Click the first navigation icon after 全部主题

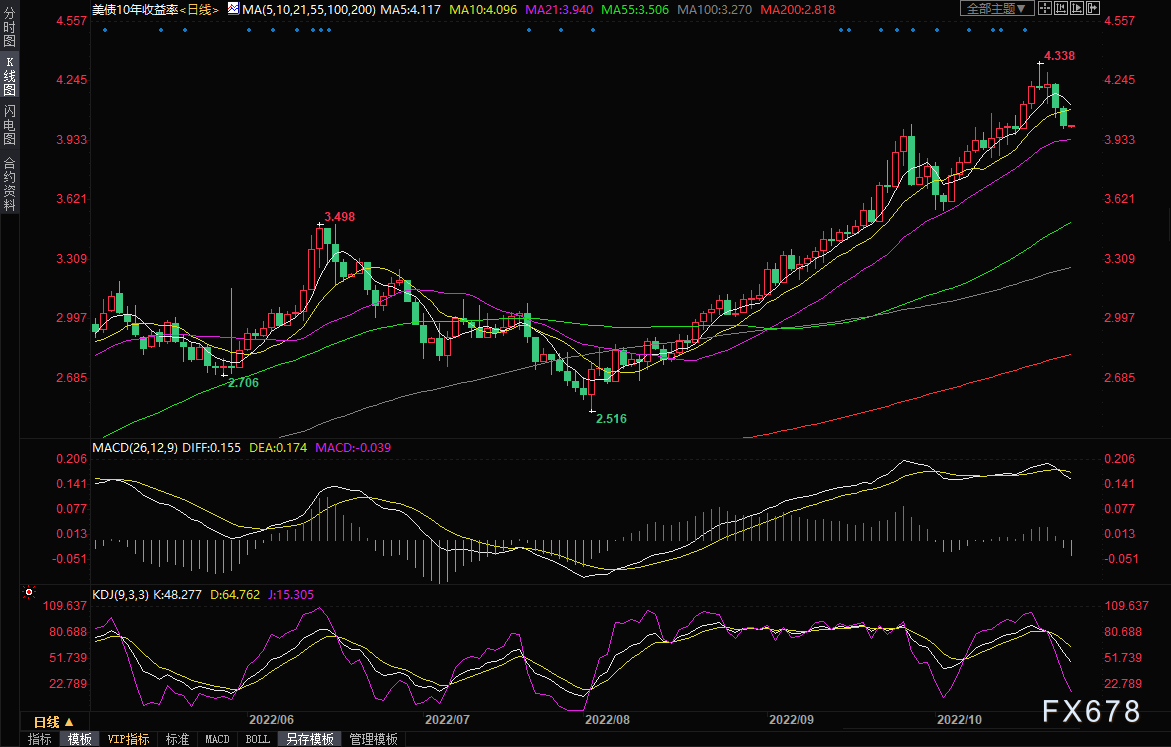(1047, 9)
